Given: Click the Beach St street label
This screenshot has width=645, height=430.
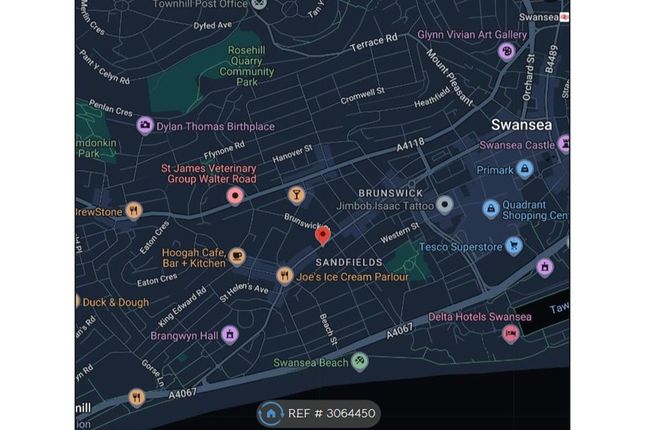Looking at the screenshot, I should pyautogui.click(x=328, y=329).
